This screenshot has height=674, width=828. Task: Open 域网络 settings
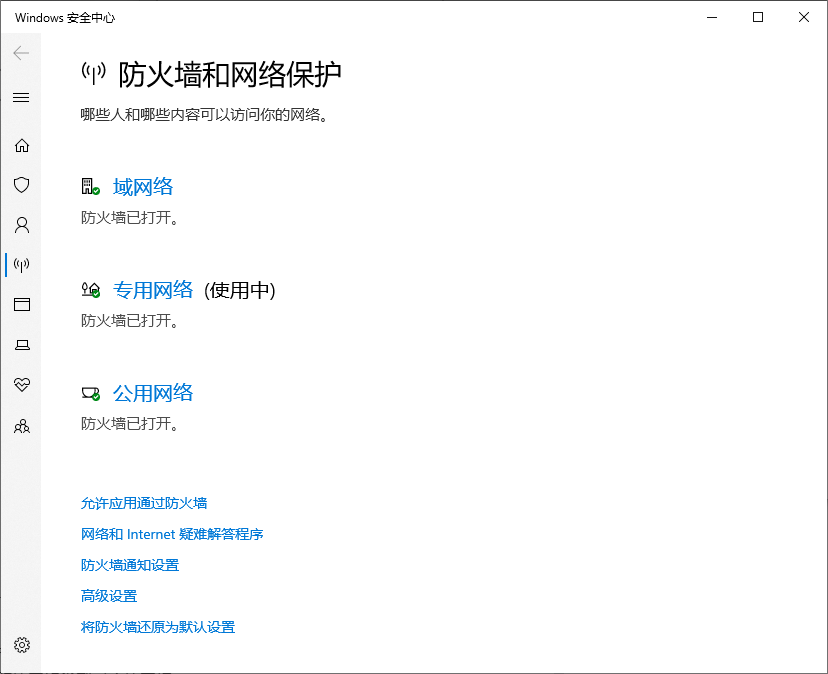[143, 186]
